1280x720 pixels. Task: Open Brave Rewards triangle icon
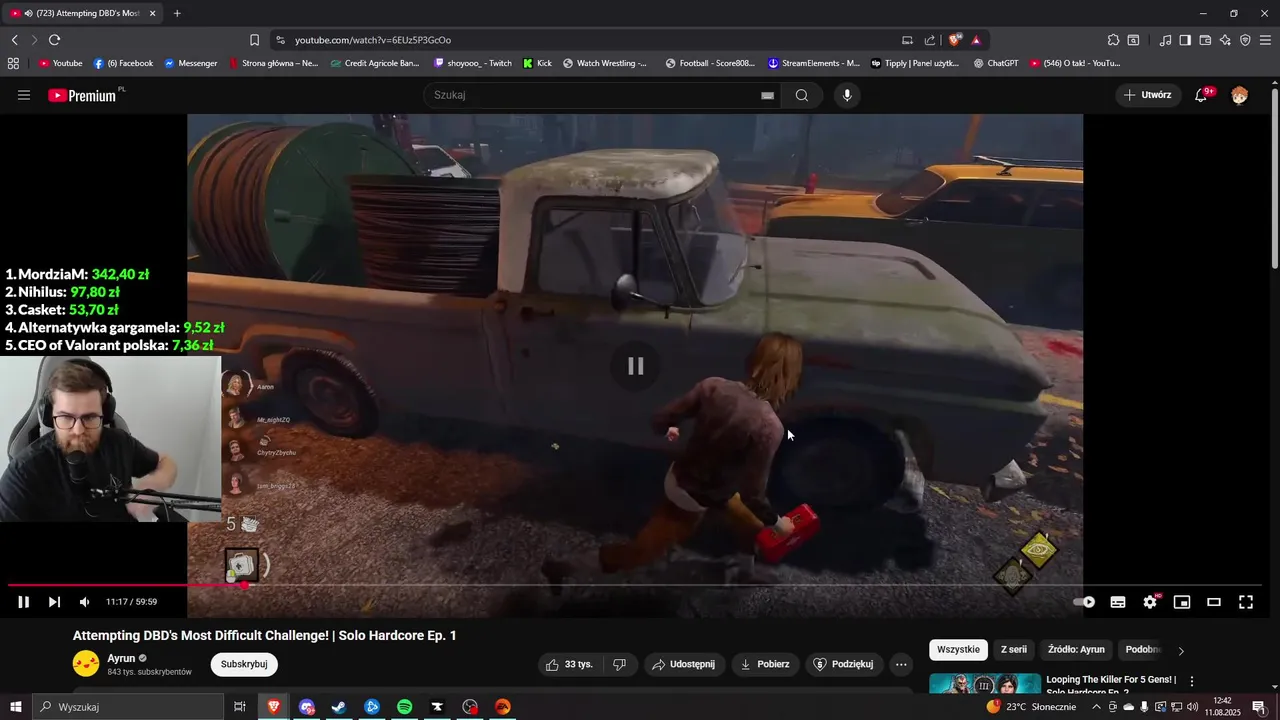click(x=976, y=40)
